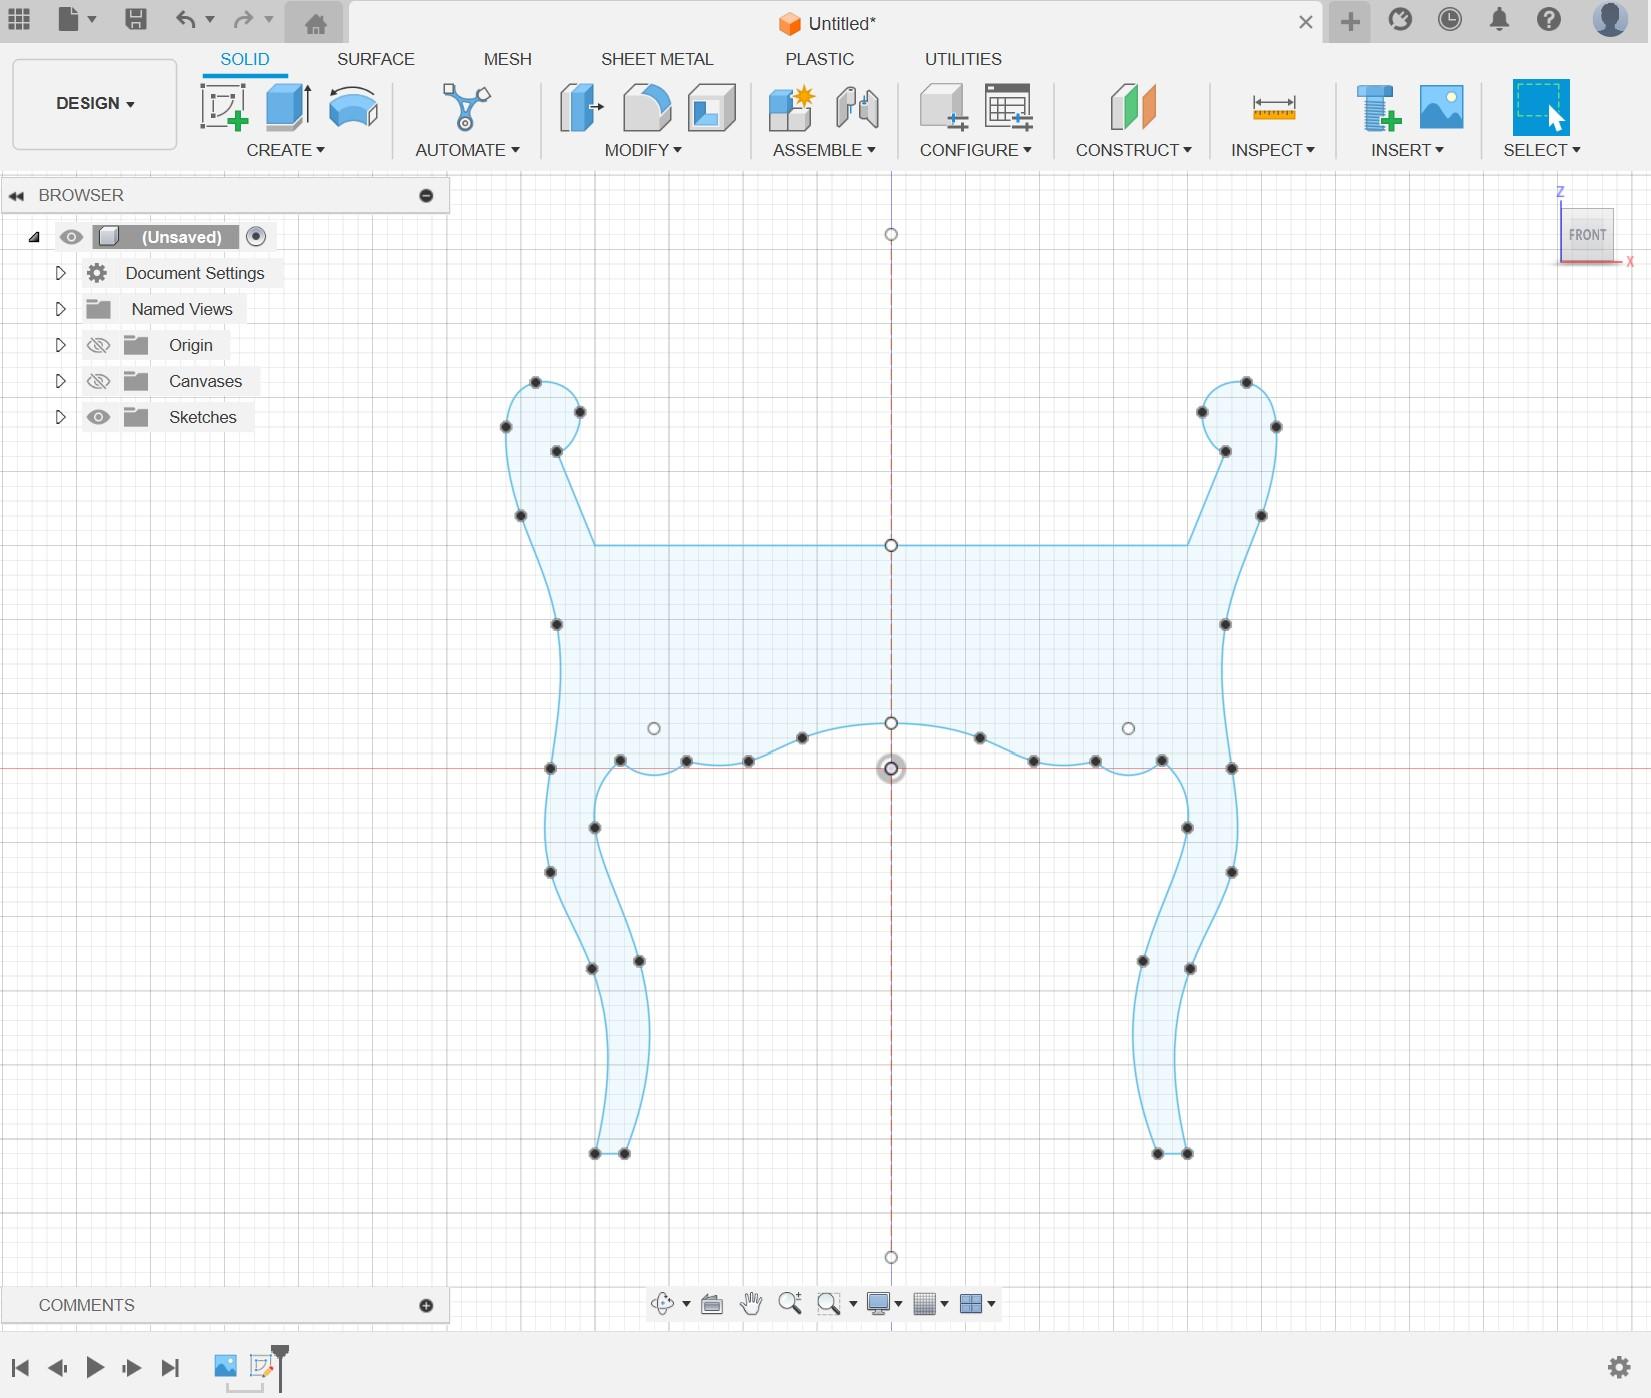Collapse the (Unsaved) root node
1651x1398 pixels.
(x=34, y=237)
